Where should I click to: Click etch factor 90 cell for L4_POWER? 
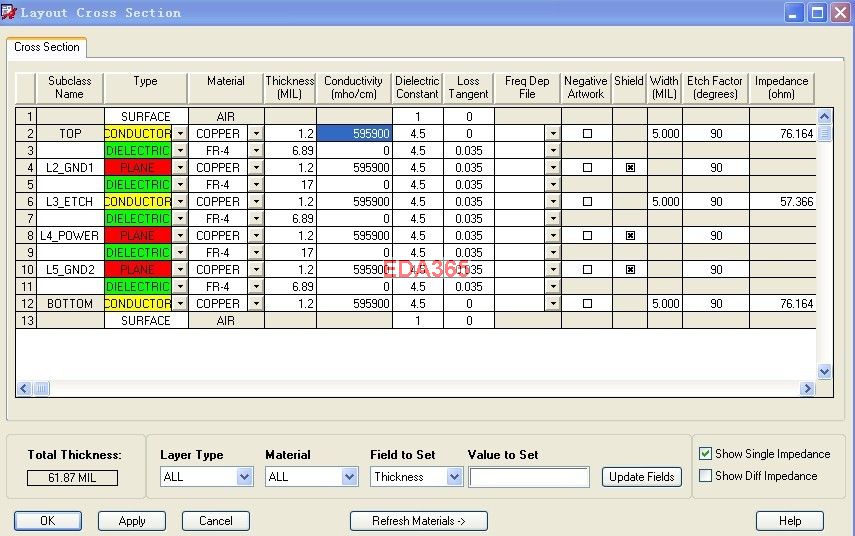(x=716, y=236)
